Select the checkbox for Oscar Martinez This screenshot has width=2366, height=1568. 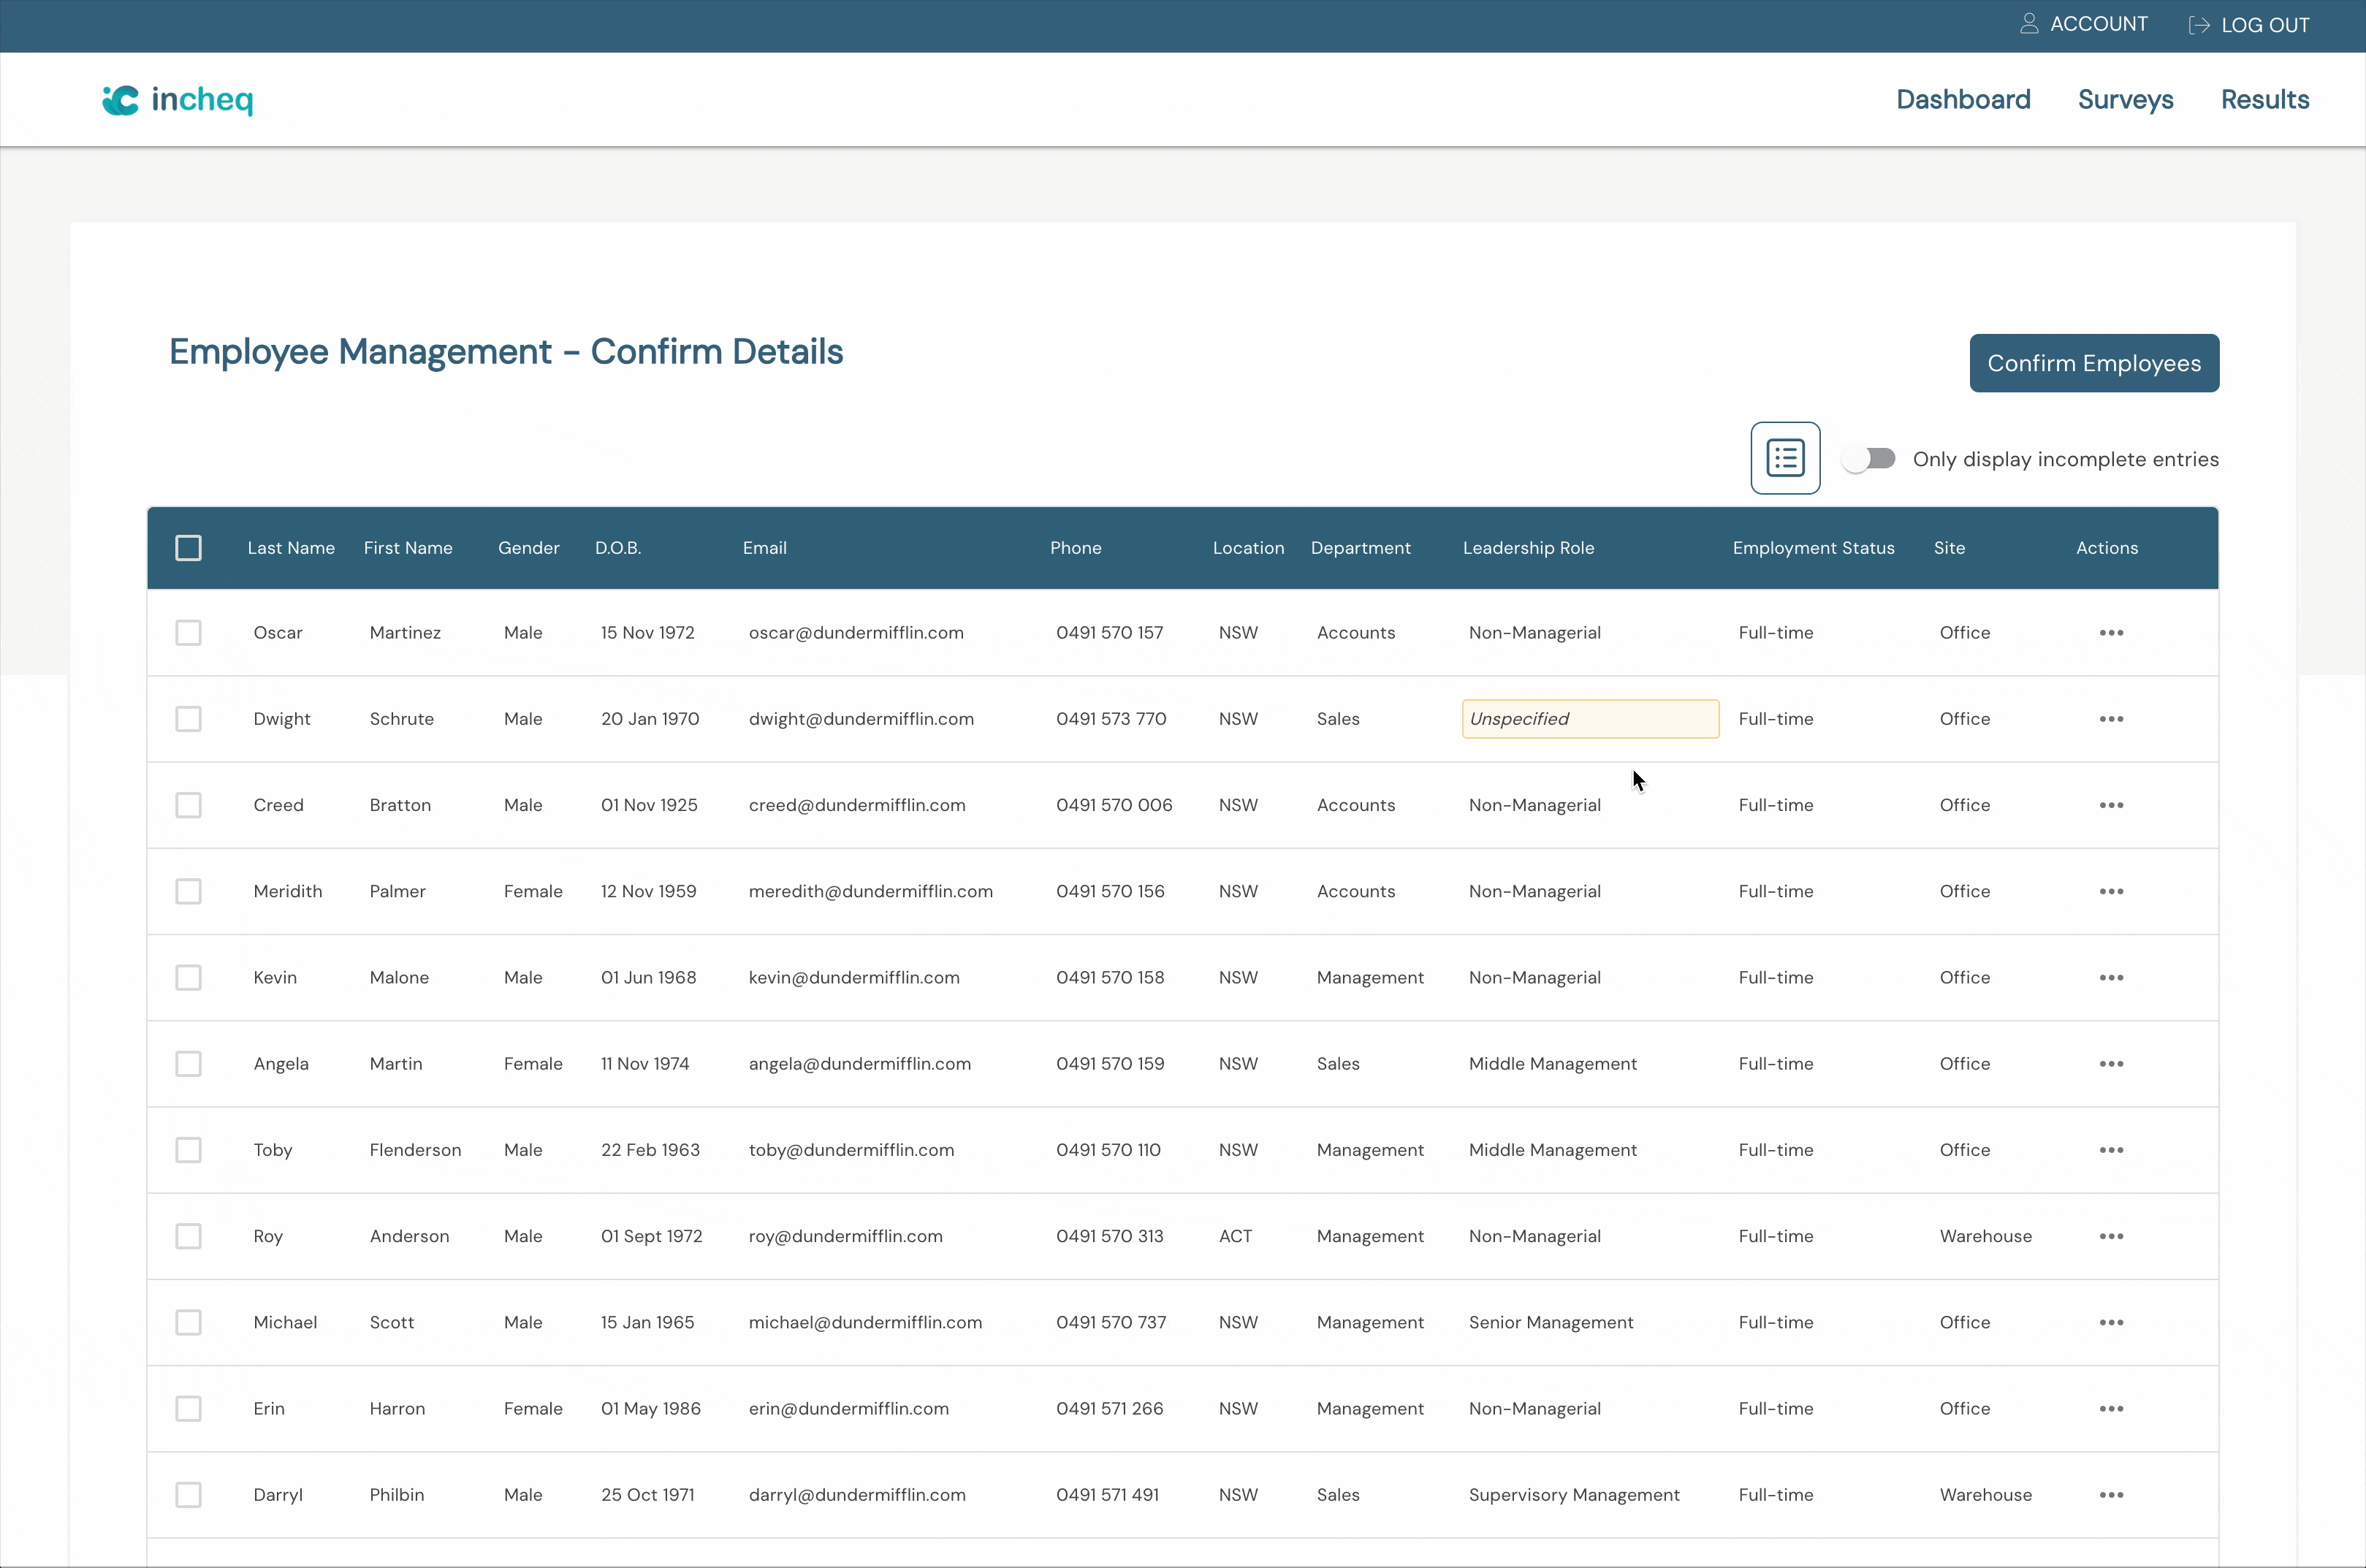click(x=188, y=633)
